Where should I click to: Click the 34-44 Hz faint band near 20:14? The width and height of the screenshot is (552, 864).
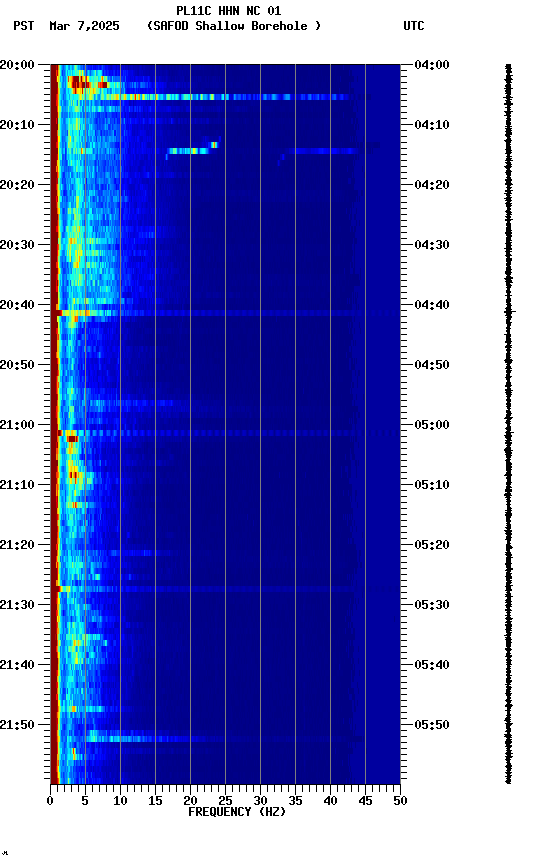tap(321, 150)
